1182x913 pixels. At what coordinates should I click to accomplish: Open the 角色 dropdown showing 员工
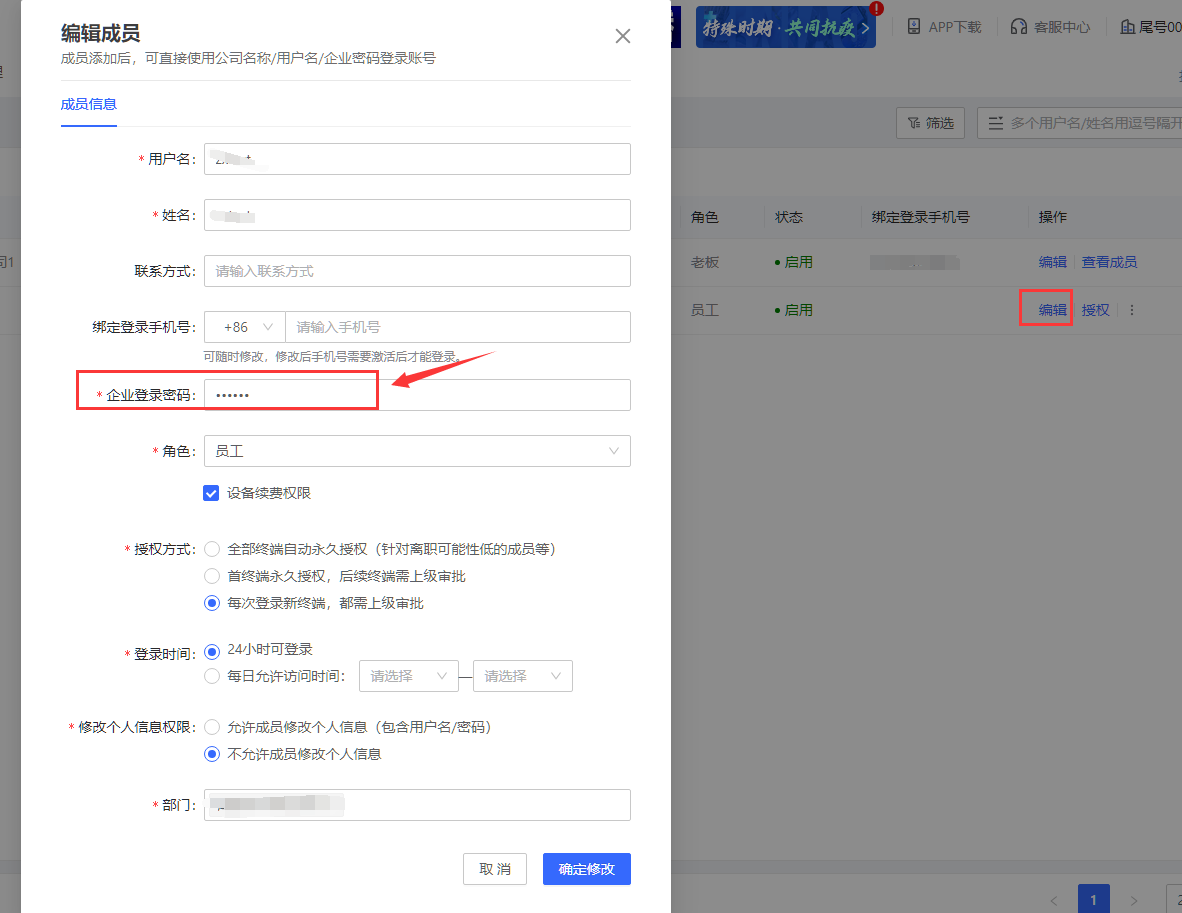(x=417, y=451)
